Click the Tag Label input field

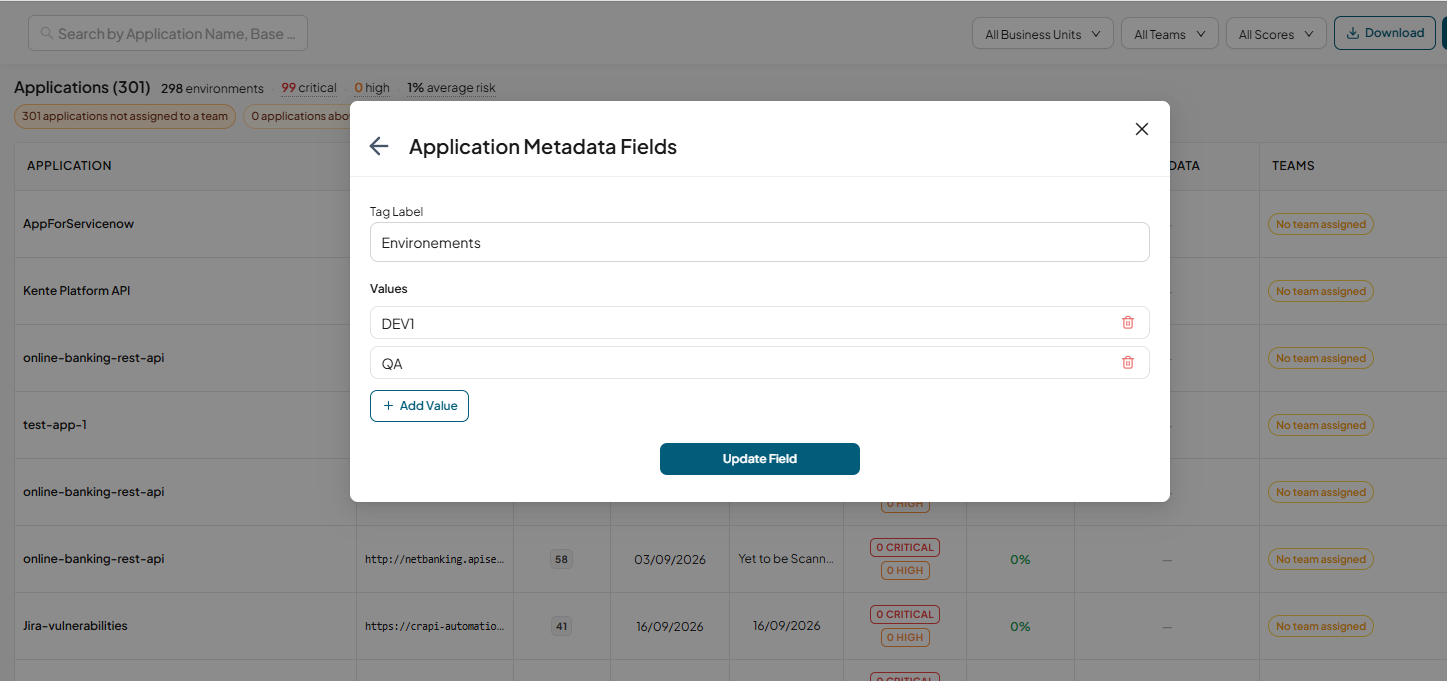click(759, 242)
